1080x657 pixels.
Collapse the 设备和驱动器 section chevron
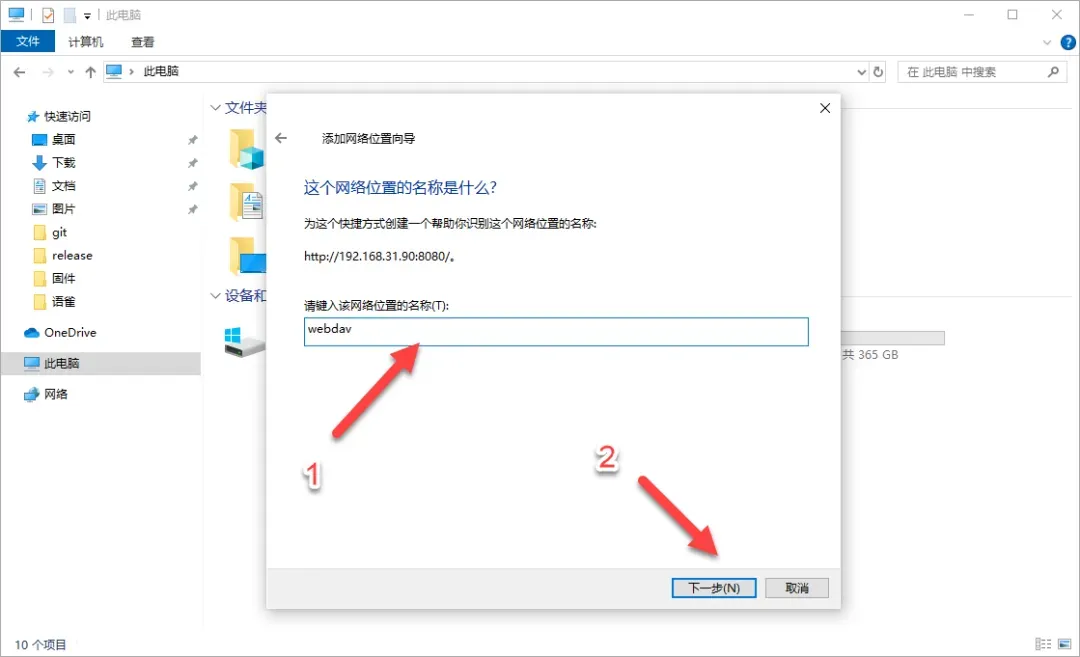click(215, 295)
